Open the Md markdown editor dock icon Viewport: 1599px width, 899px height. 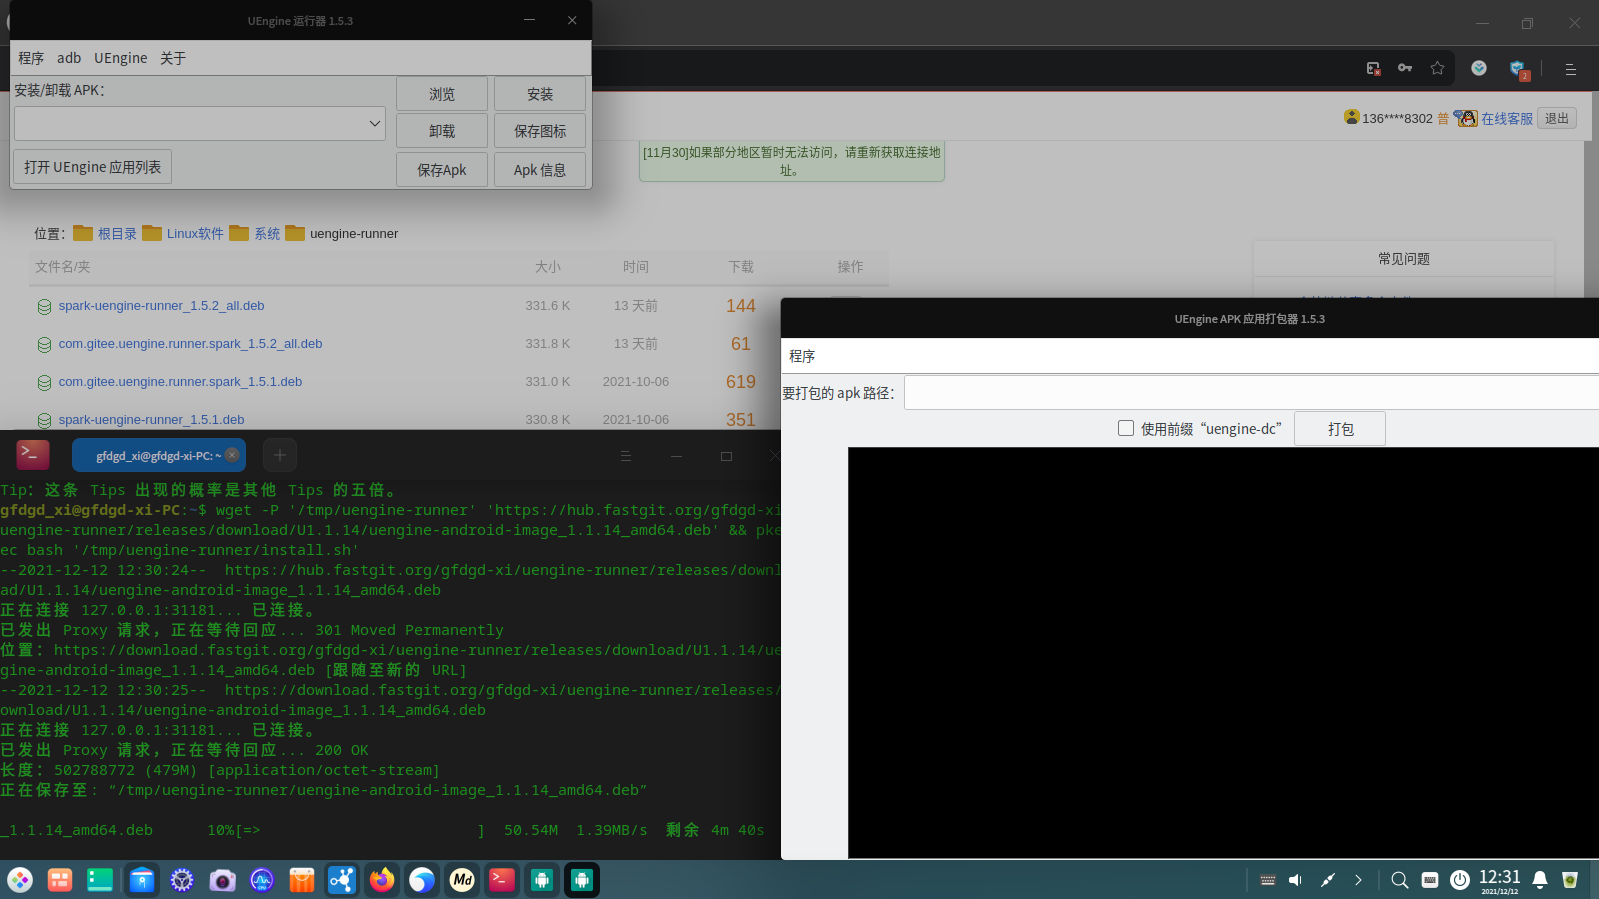(x=462, y=880)
